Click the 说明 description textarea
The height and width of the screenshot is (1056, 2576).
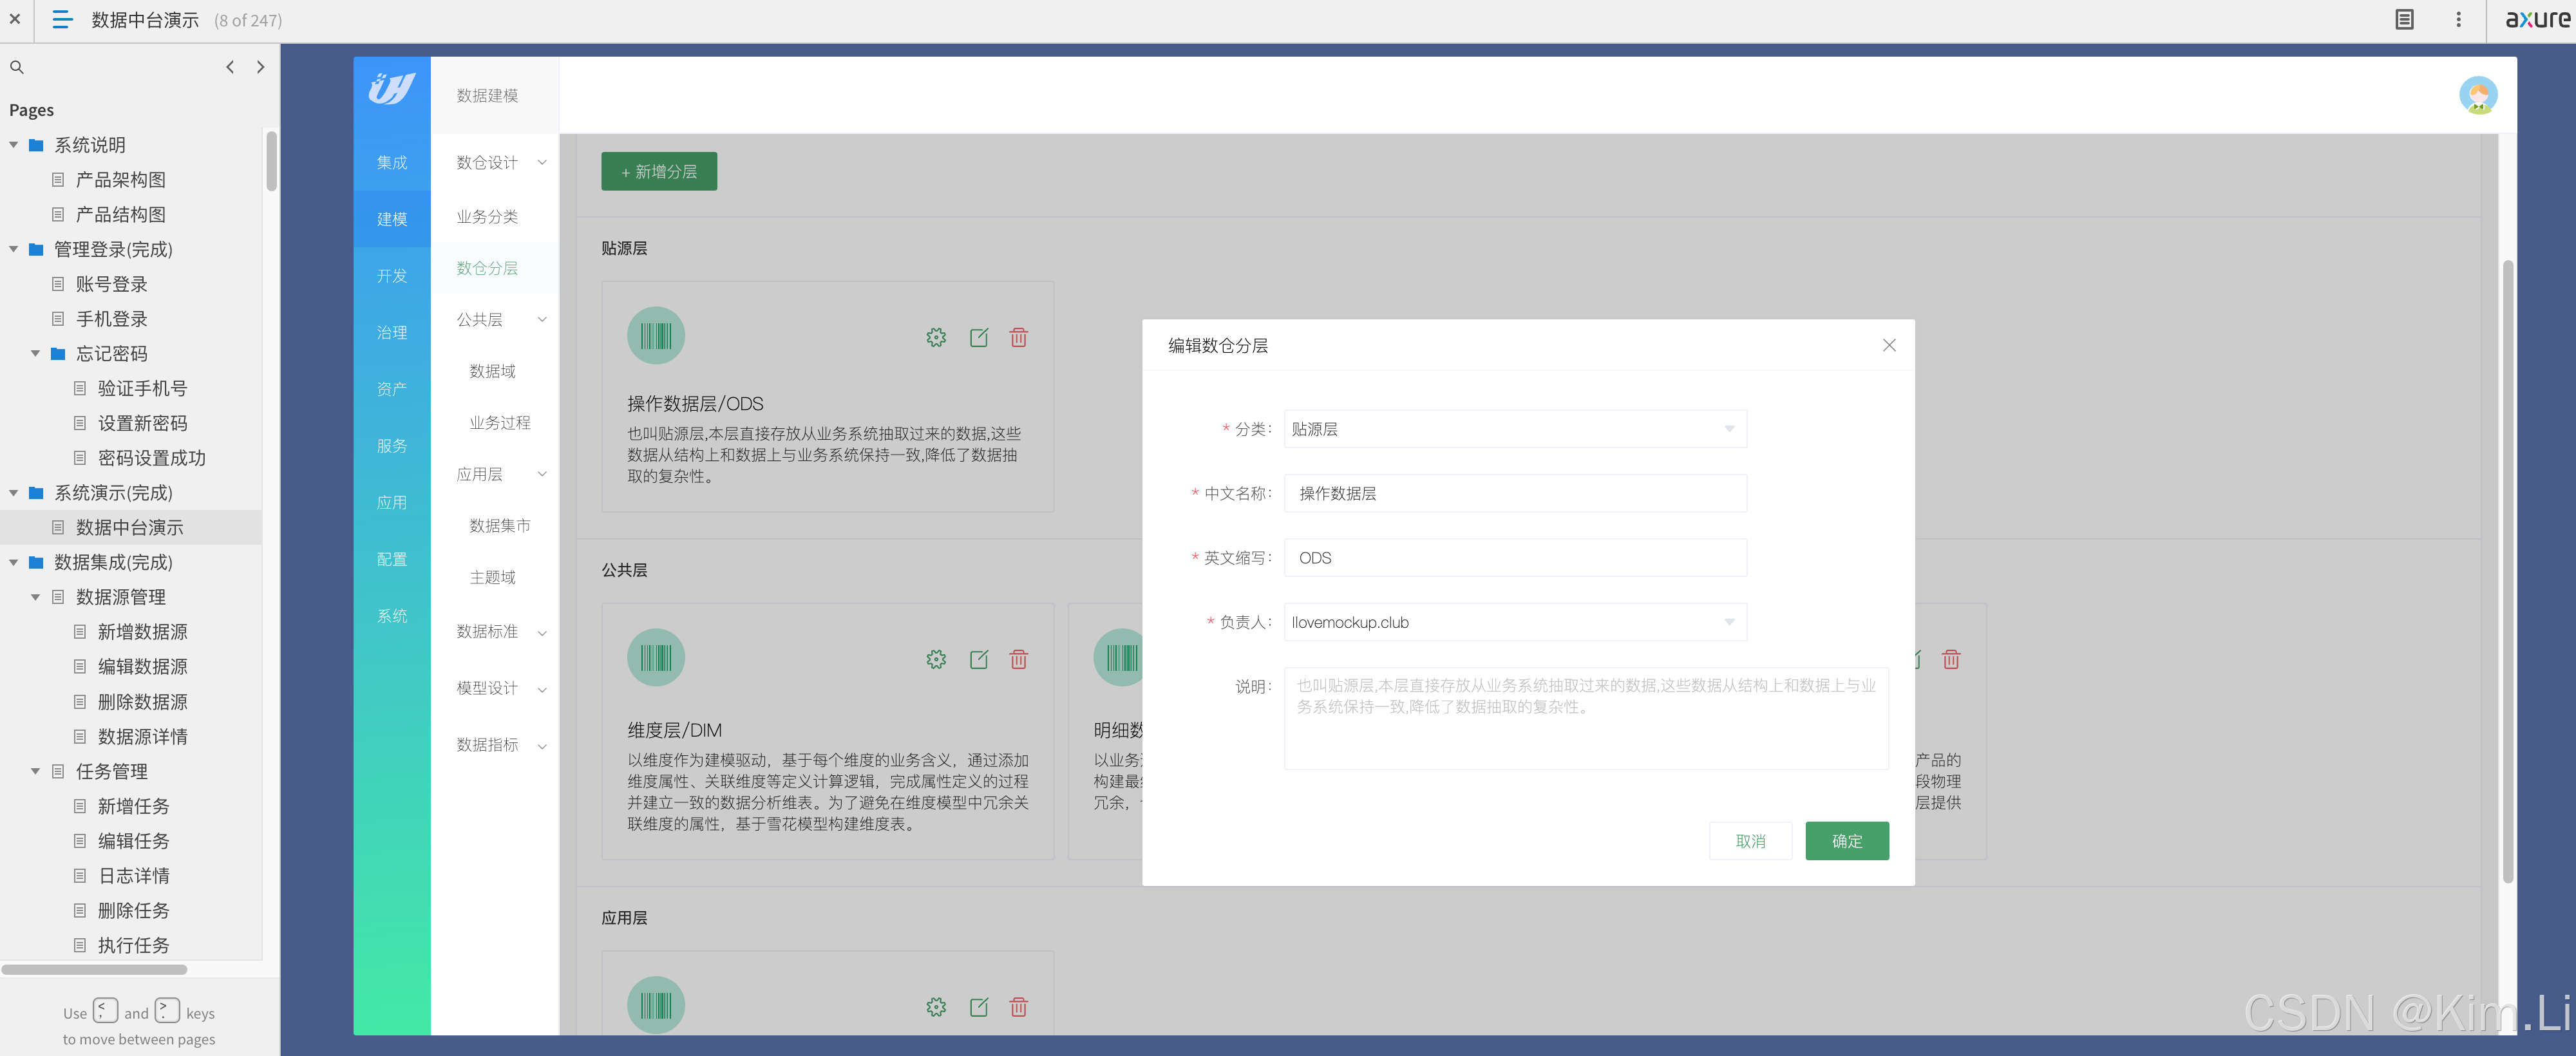click(x=1586, y=718)
